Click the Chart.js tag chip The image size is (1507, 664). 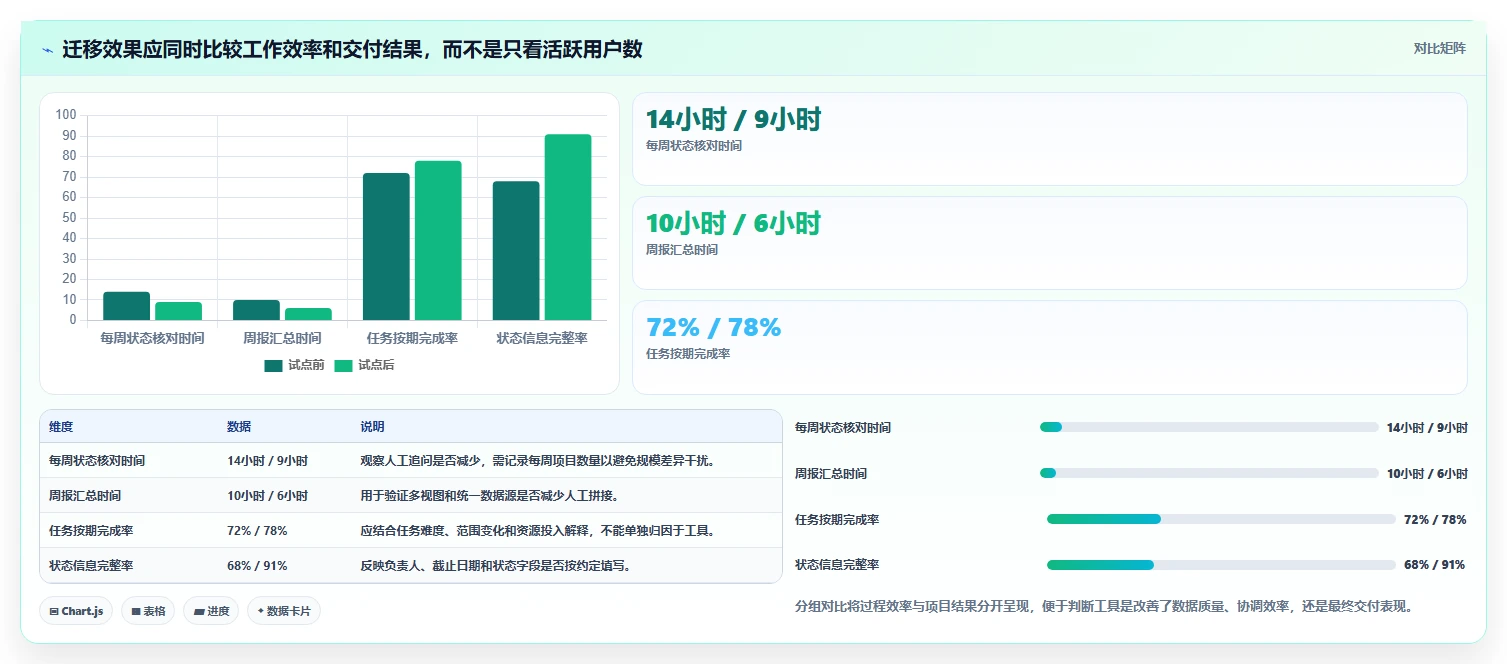click(x=76, y=611)
